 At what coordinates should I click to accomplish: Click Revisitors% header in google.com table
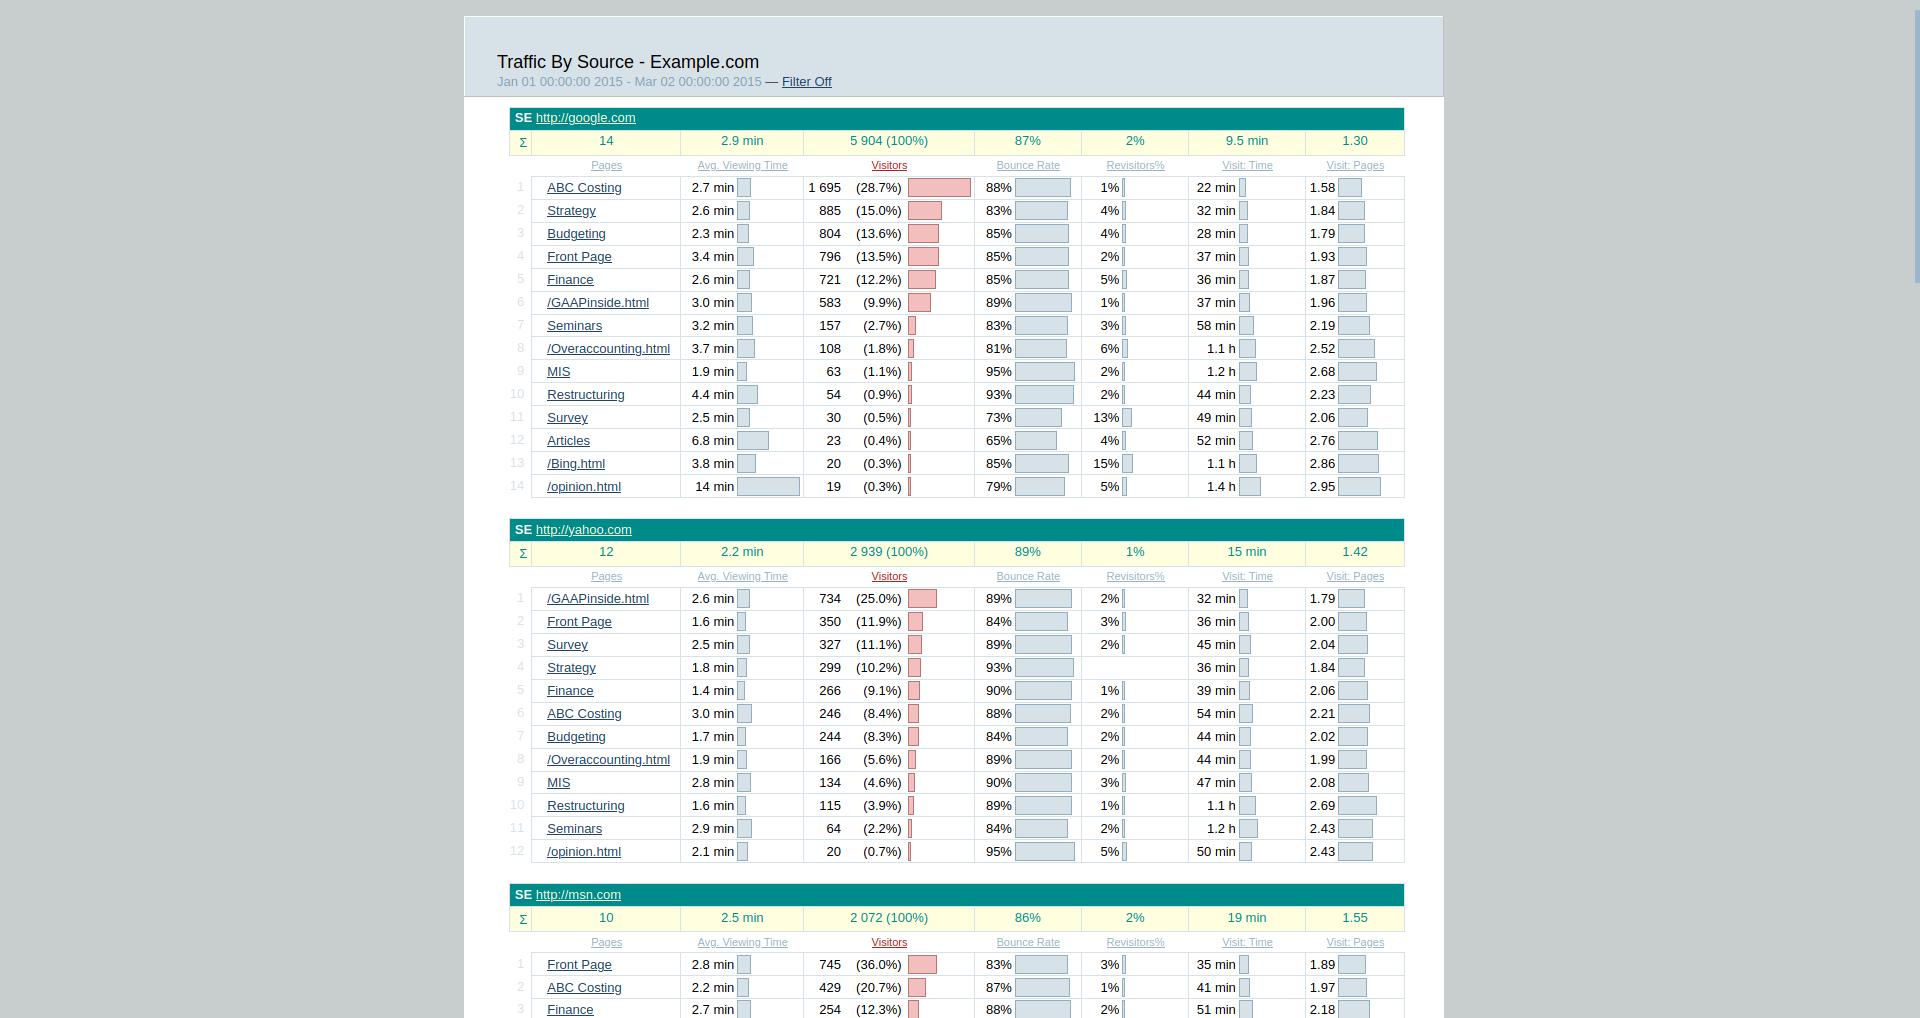(1134, 166)
